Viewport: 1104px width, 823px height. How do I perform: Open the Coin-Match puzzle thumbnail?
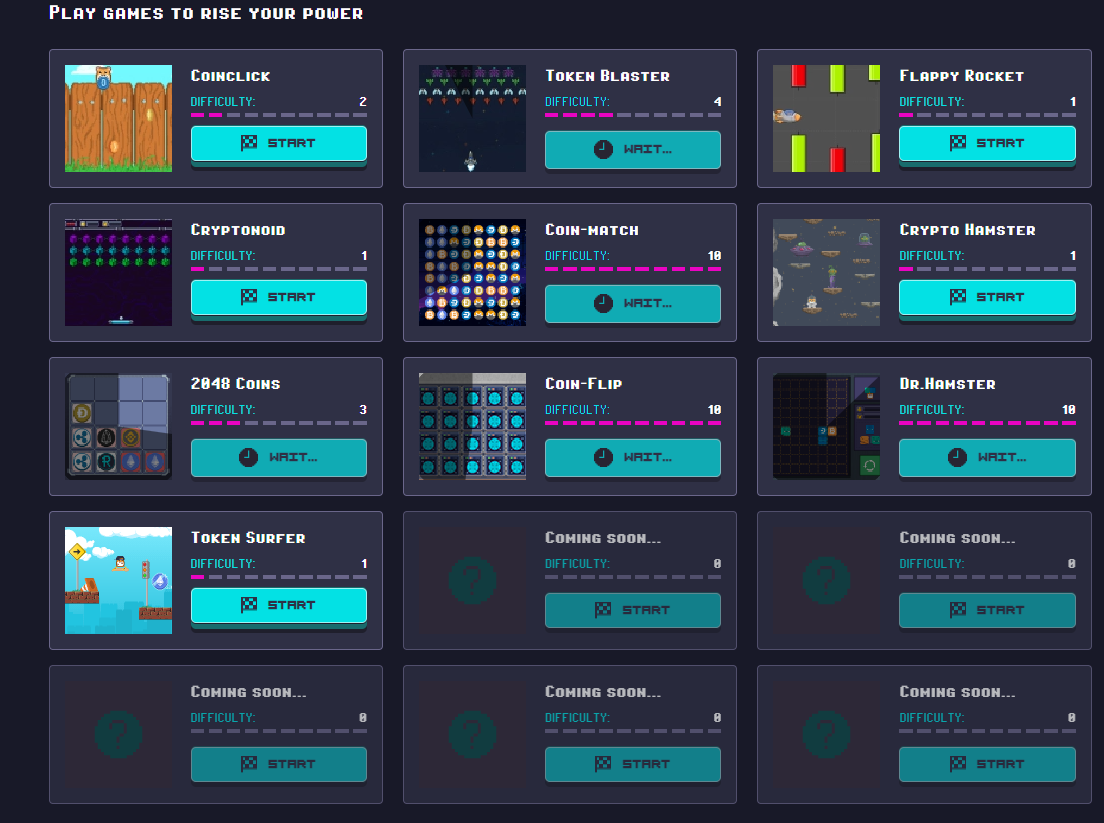(x=472, y=272)
